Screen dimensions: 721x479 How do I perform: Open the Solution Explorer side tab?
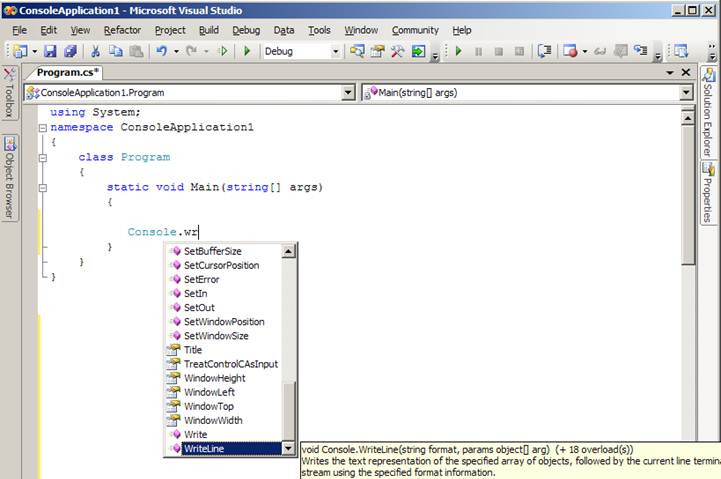(x=709, y=112)
